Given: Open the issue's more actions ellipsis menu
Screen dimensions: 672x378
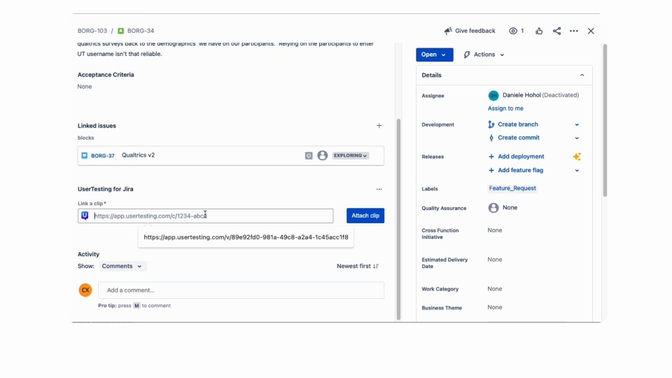Looking at the screenshot, I should point(574,31).
